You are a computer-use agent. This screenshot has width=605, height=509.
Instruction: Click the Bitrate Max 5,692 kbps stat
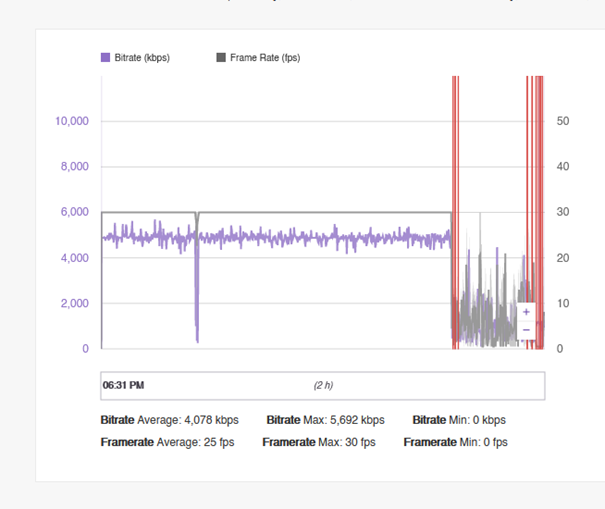click(x=325, y=420)
